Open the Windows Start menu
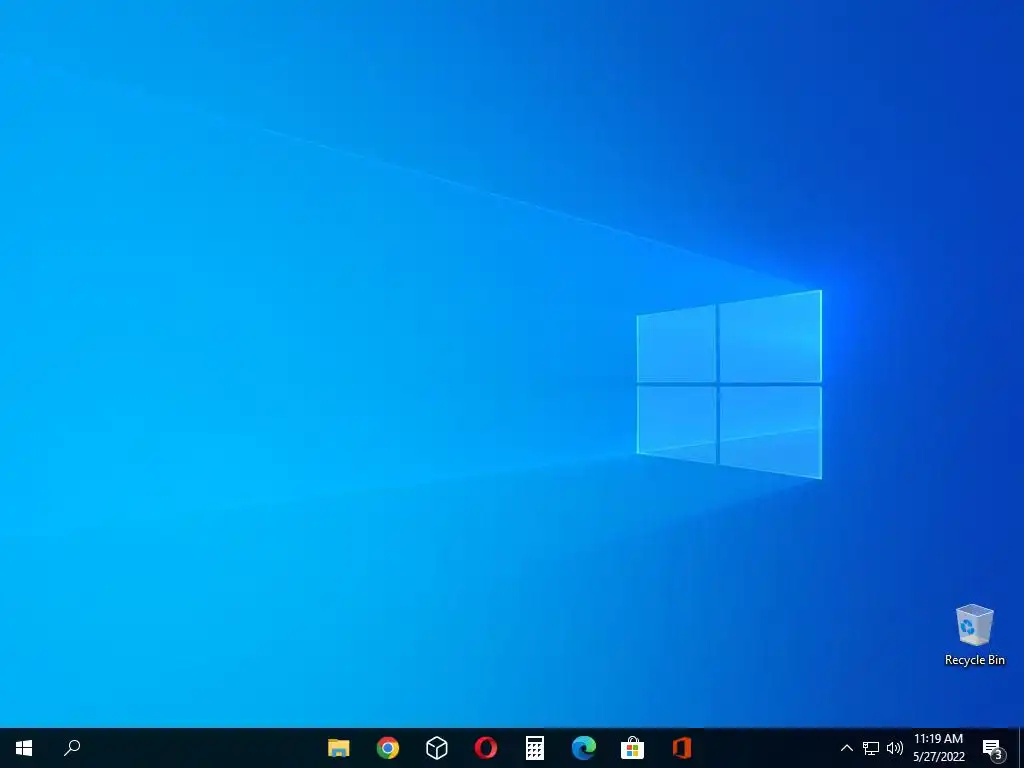 [x=24, y=748]
